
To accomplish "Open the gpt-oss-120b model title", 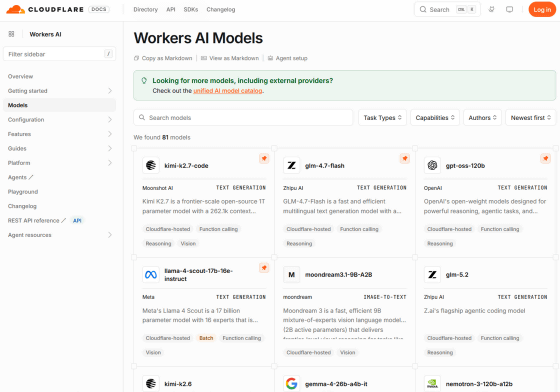I will coord(465,166).
